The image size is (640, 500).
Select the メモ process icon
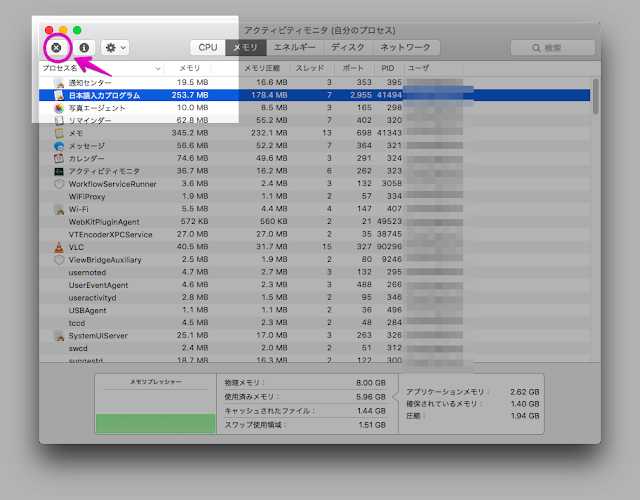[59, 133]
